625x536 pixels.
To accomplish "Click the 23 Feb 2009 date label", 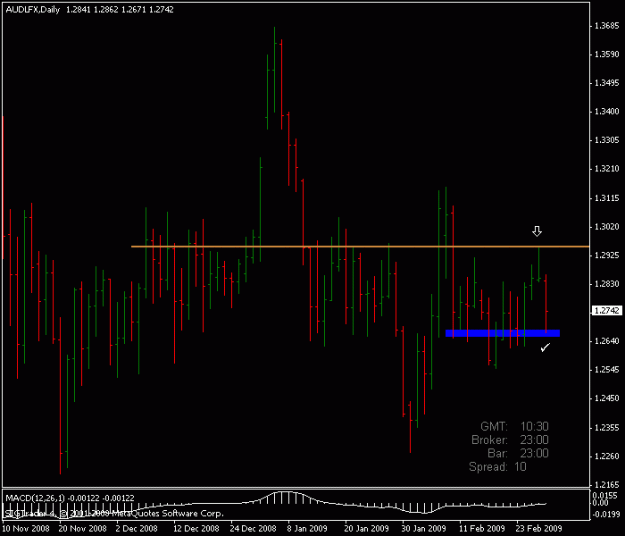I will (539, 529).
